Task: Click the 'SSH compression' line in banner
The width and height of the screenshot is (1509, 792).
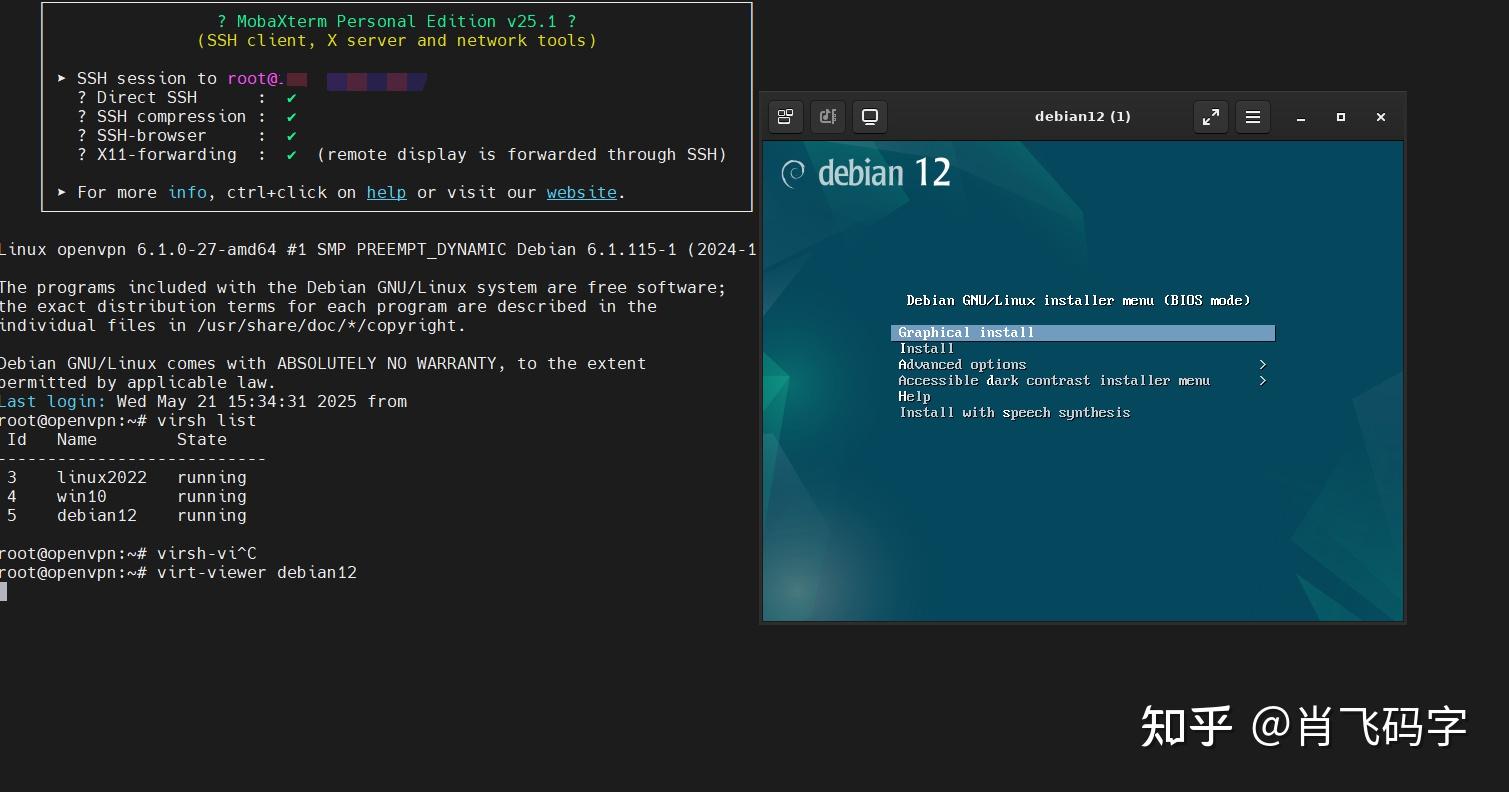Action: (187, 117)
